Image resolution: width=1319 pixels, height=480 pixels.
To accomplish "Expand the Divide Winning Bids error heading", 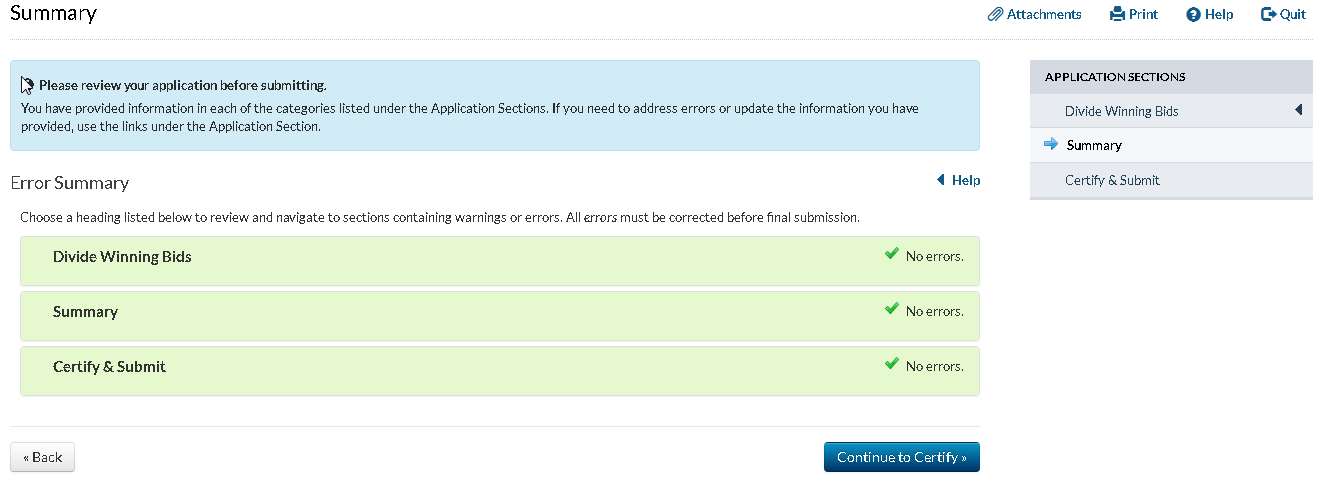I will 122,257.
